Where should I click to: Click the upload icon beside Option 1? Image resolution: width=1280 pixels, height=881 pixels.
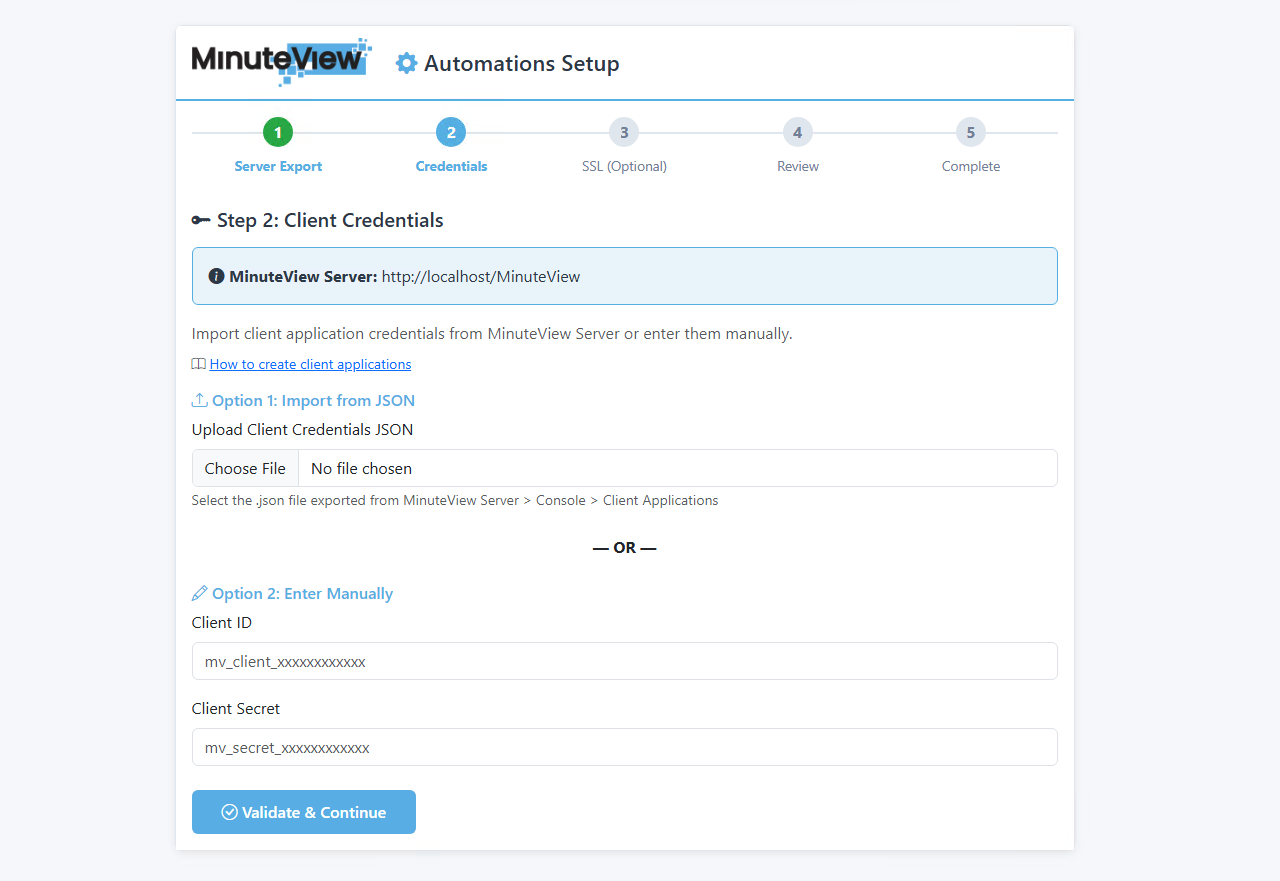(199, 399)
